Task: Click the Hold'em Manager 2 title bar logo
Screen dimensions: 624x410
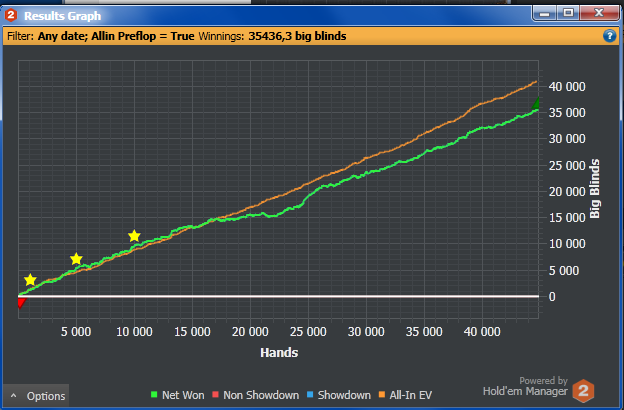Action: pos(11,16)
